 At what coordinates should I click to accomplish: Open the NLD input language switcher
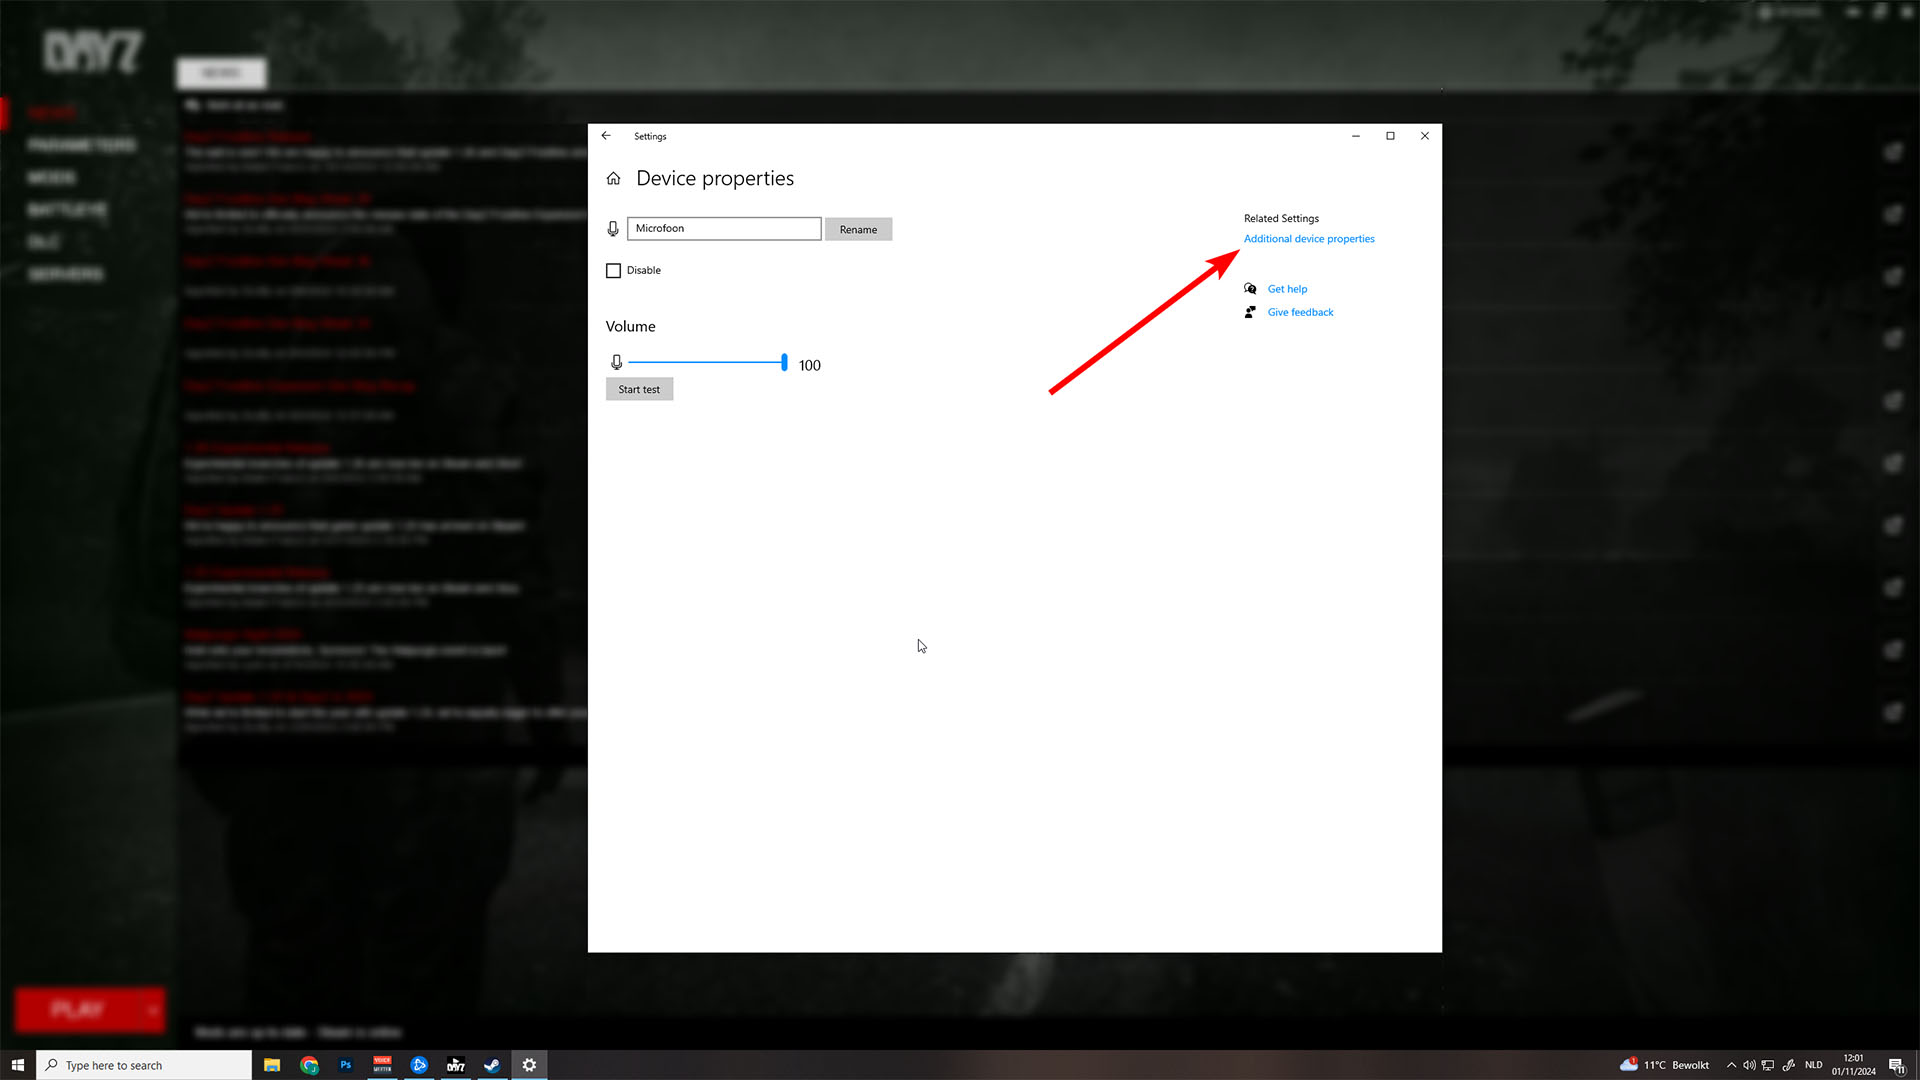pyautogui.click(x=1813, y=1065)
